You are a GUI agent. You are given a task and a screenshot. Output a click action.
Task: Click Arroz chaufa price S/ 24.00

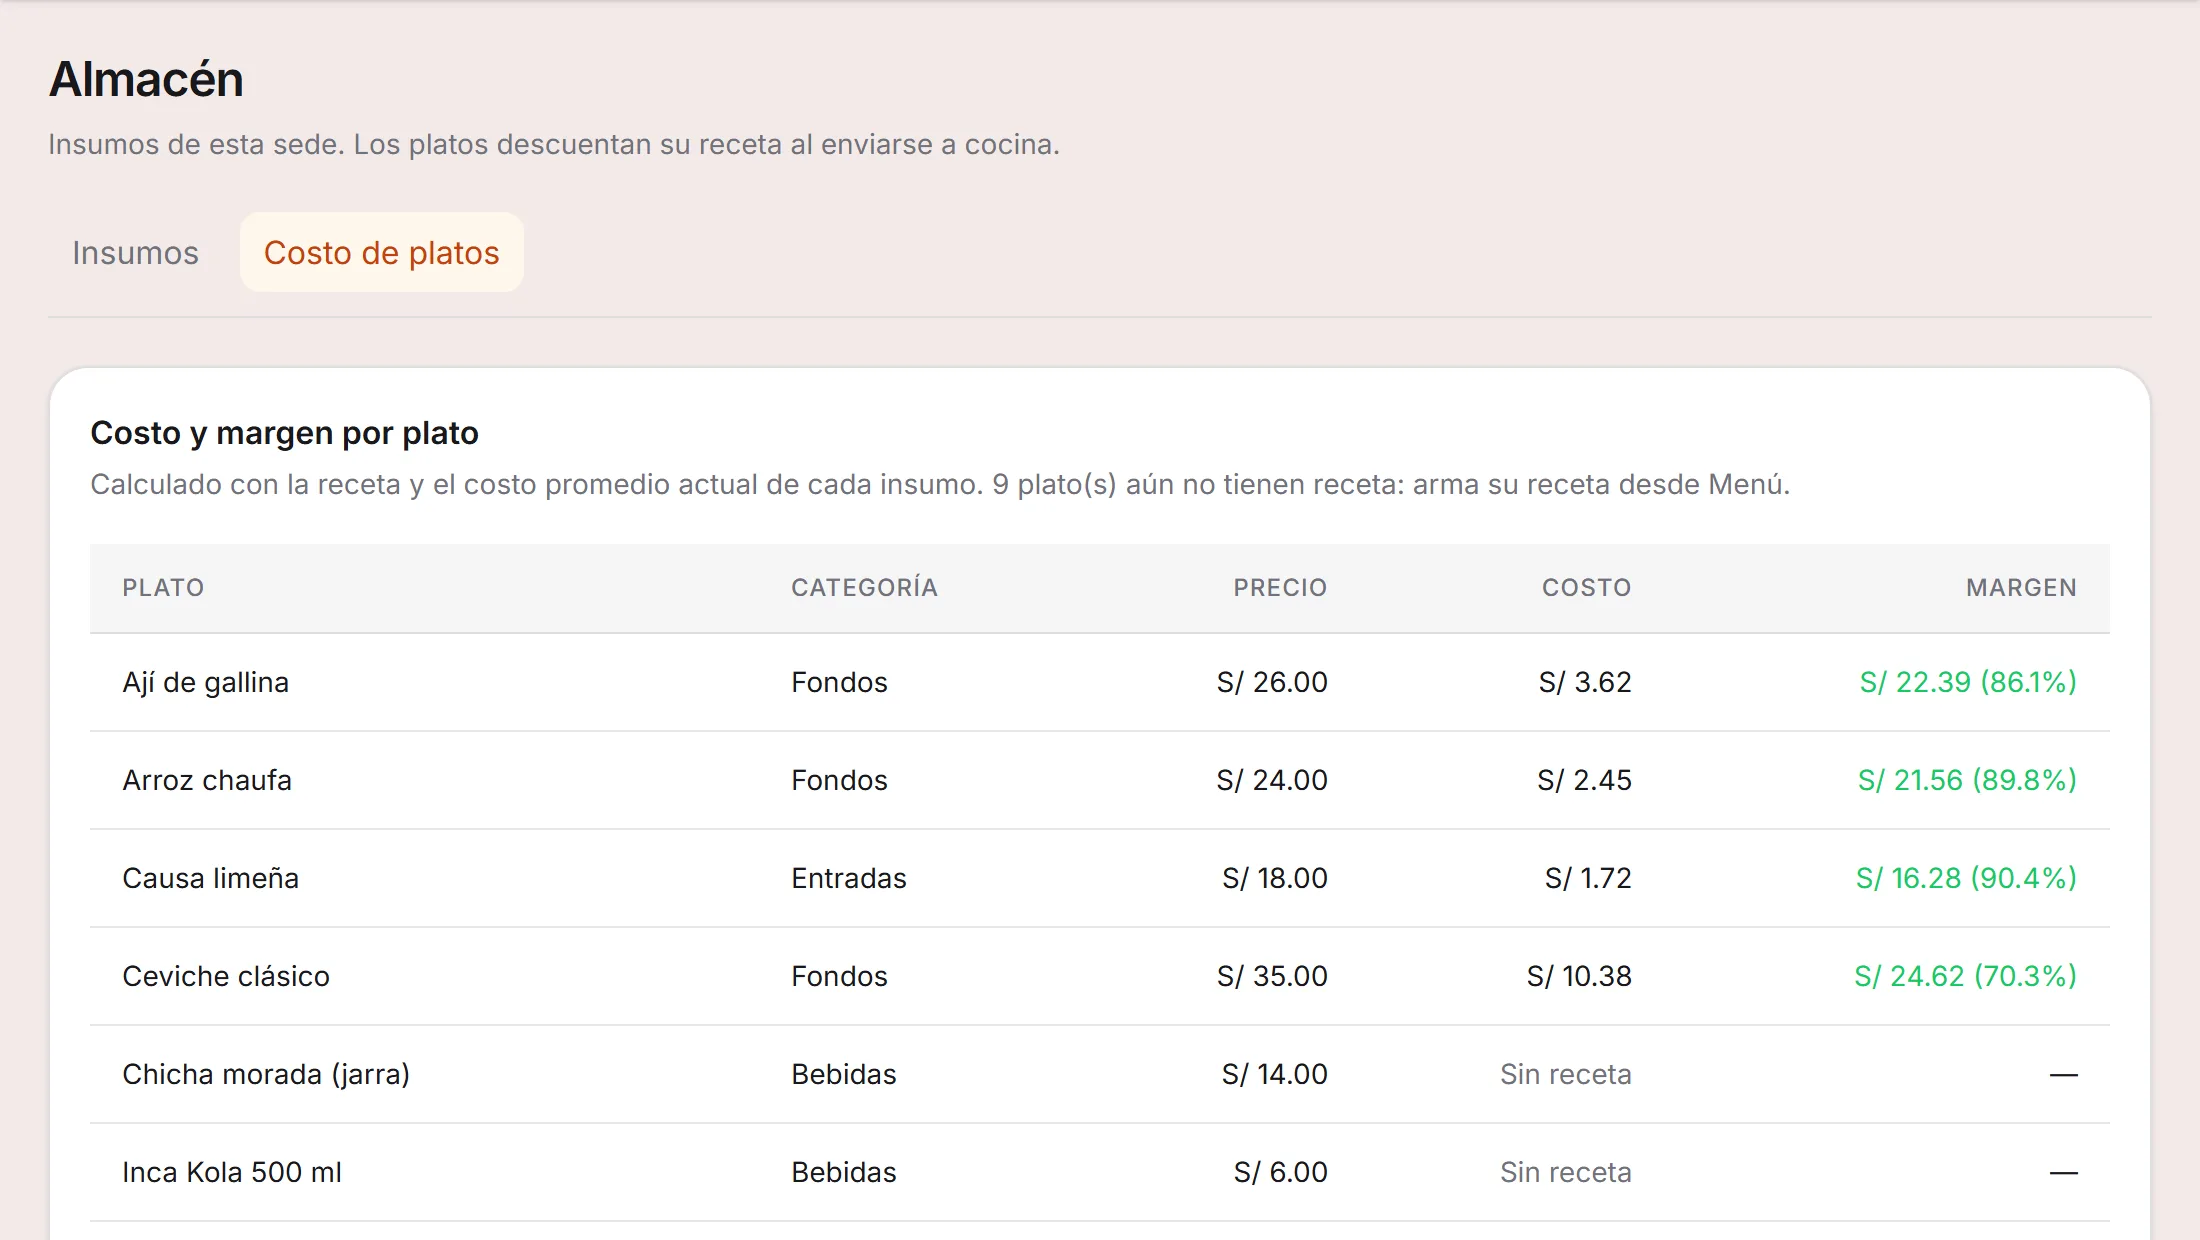coord(1272,781)
